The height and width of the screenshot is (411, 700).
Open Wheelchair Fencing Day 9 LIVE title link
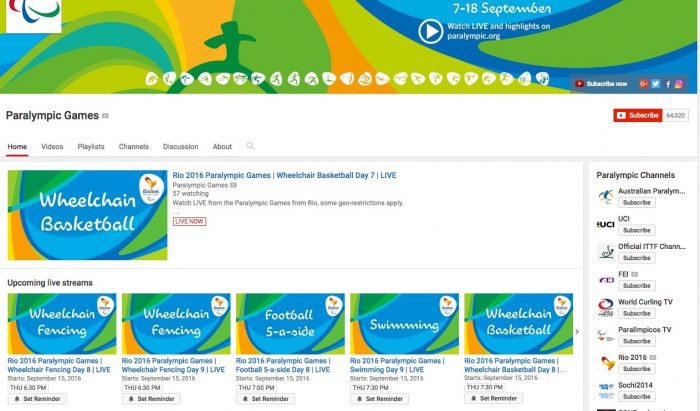click(x=173, y=365)
